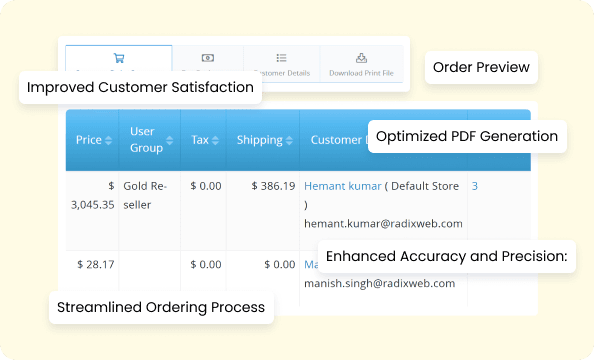This screenshot has width=594, height=360.
Task: Sort by Shipping column arrows
Action: 289,140
